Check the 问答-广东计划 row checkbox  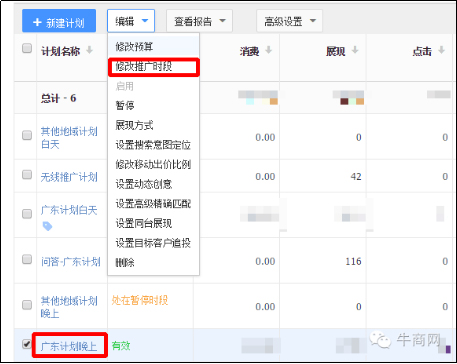coord(27,259)
